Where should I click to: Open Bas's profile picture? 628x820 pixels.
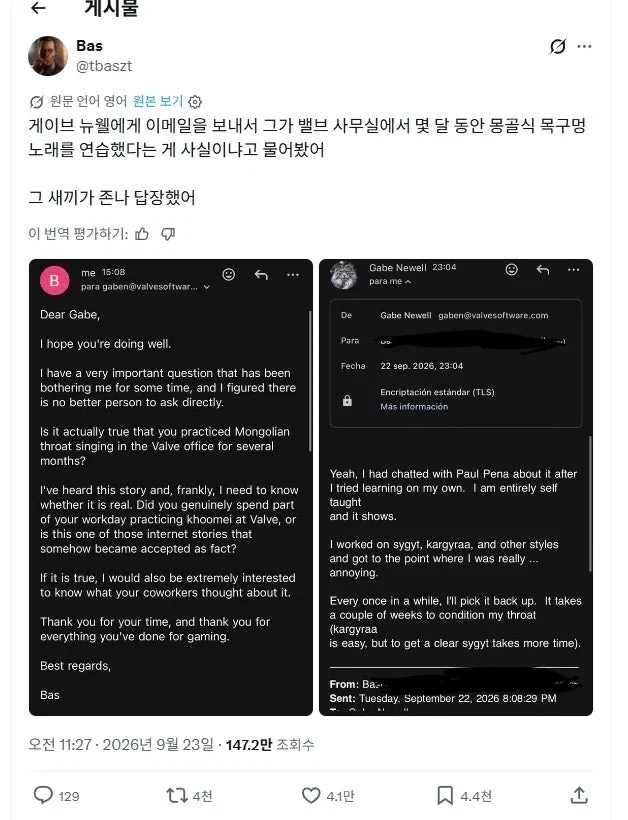pyautogui.click(x=48, y=55)
